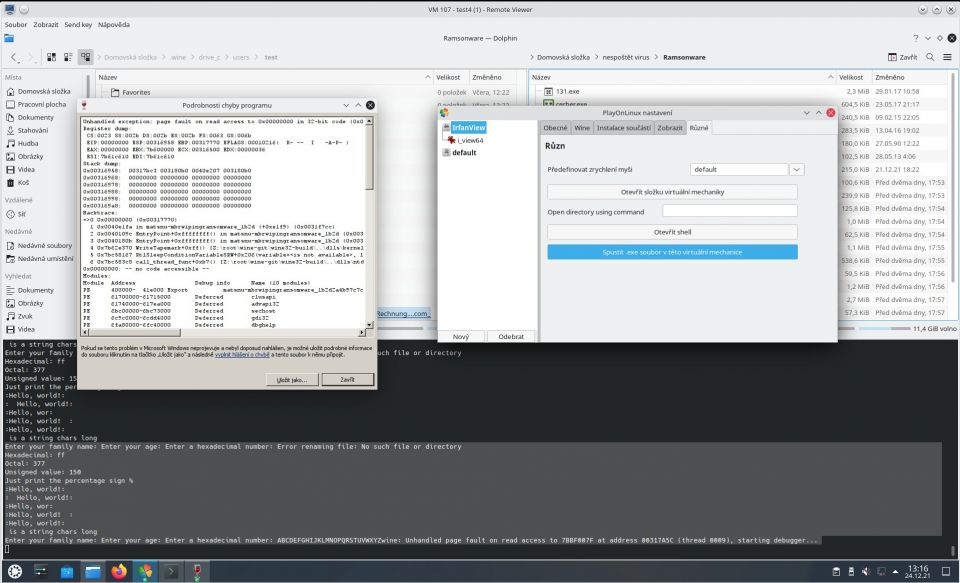Screen dimensions: 960x583
Task: Open Dolphin file manager taskbar entry
Action: click(93, 571)
